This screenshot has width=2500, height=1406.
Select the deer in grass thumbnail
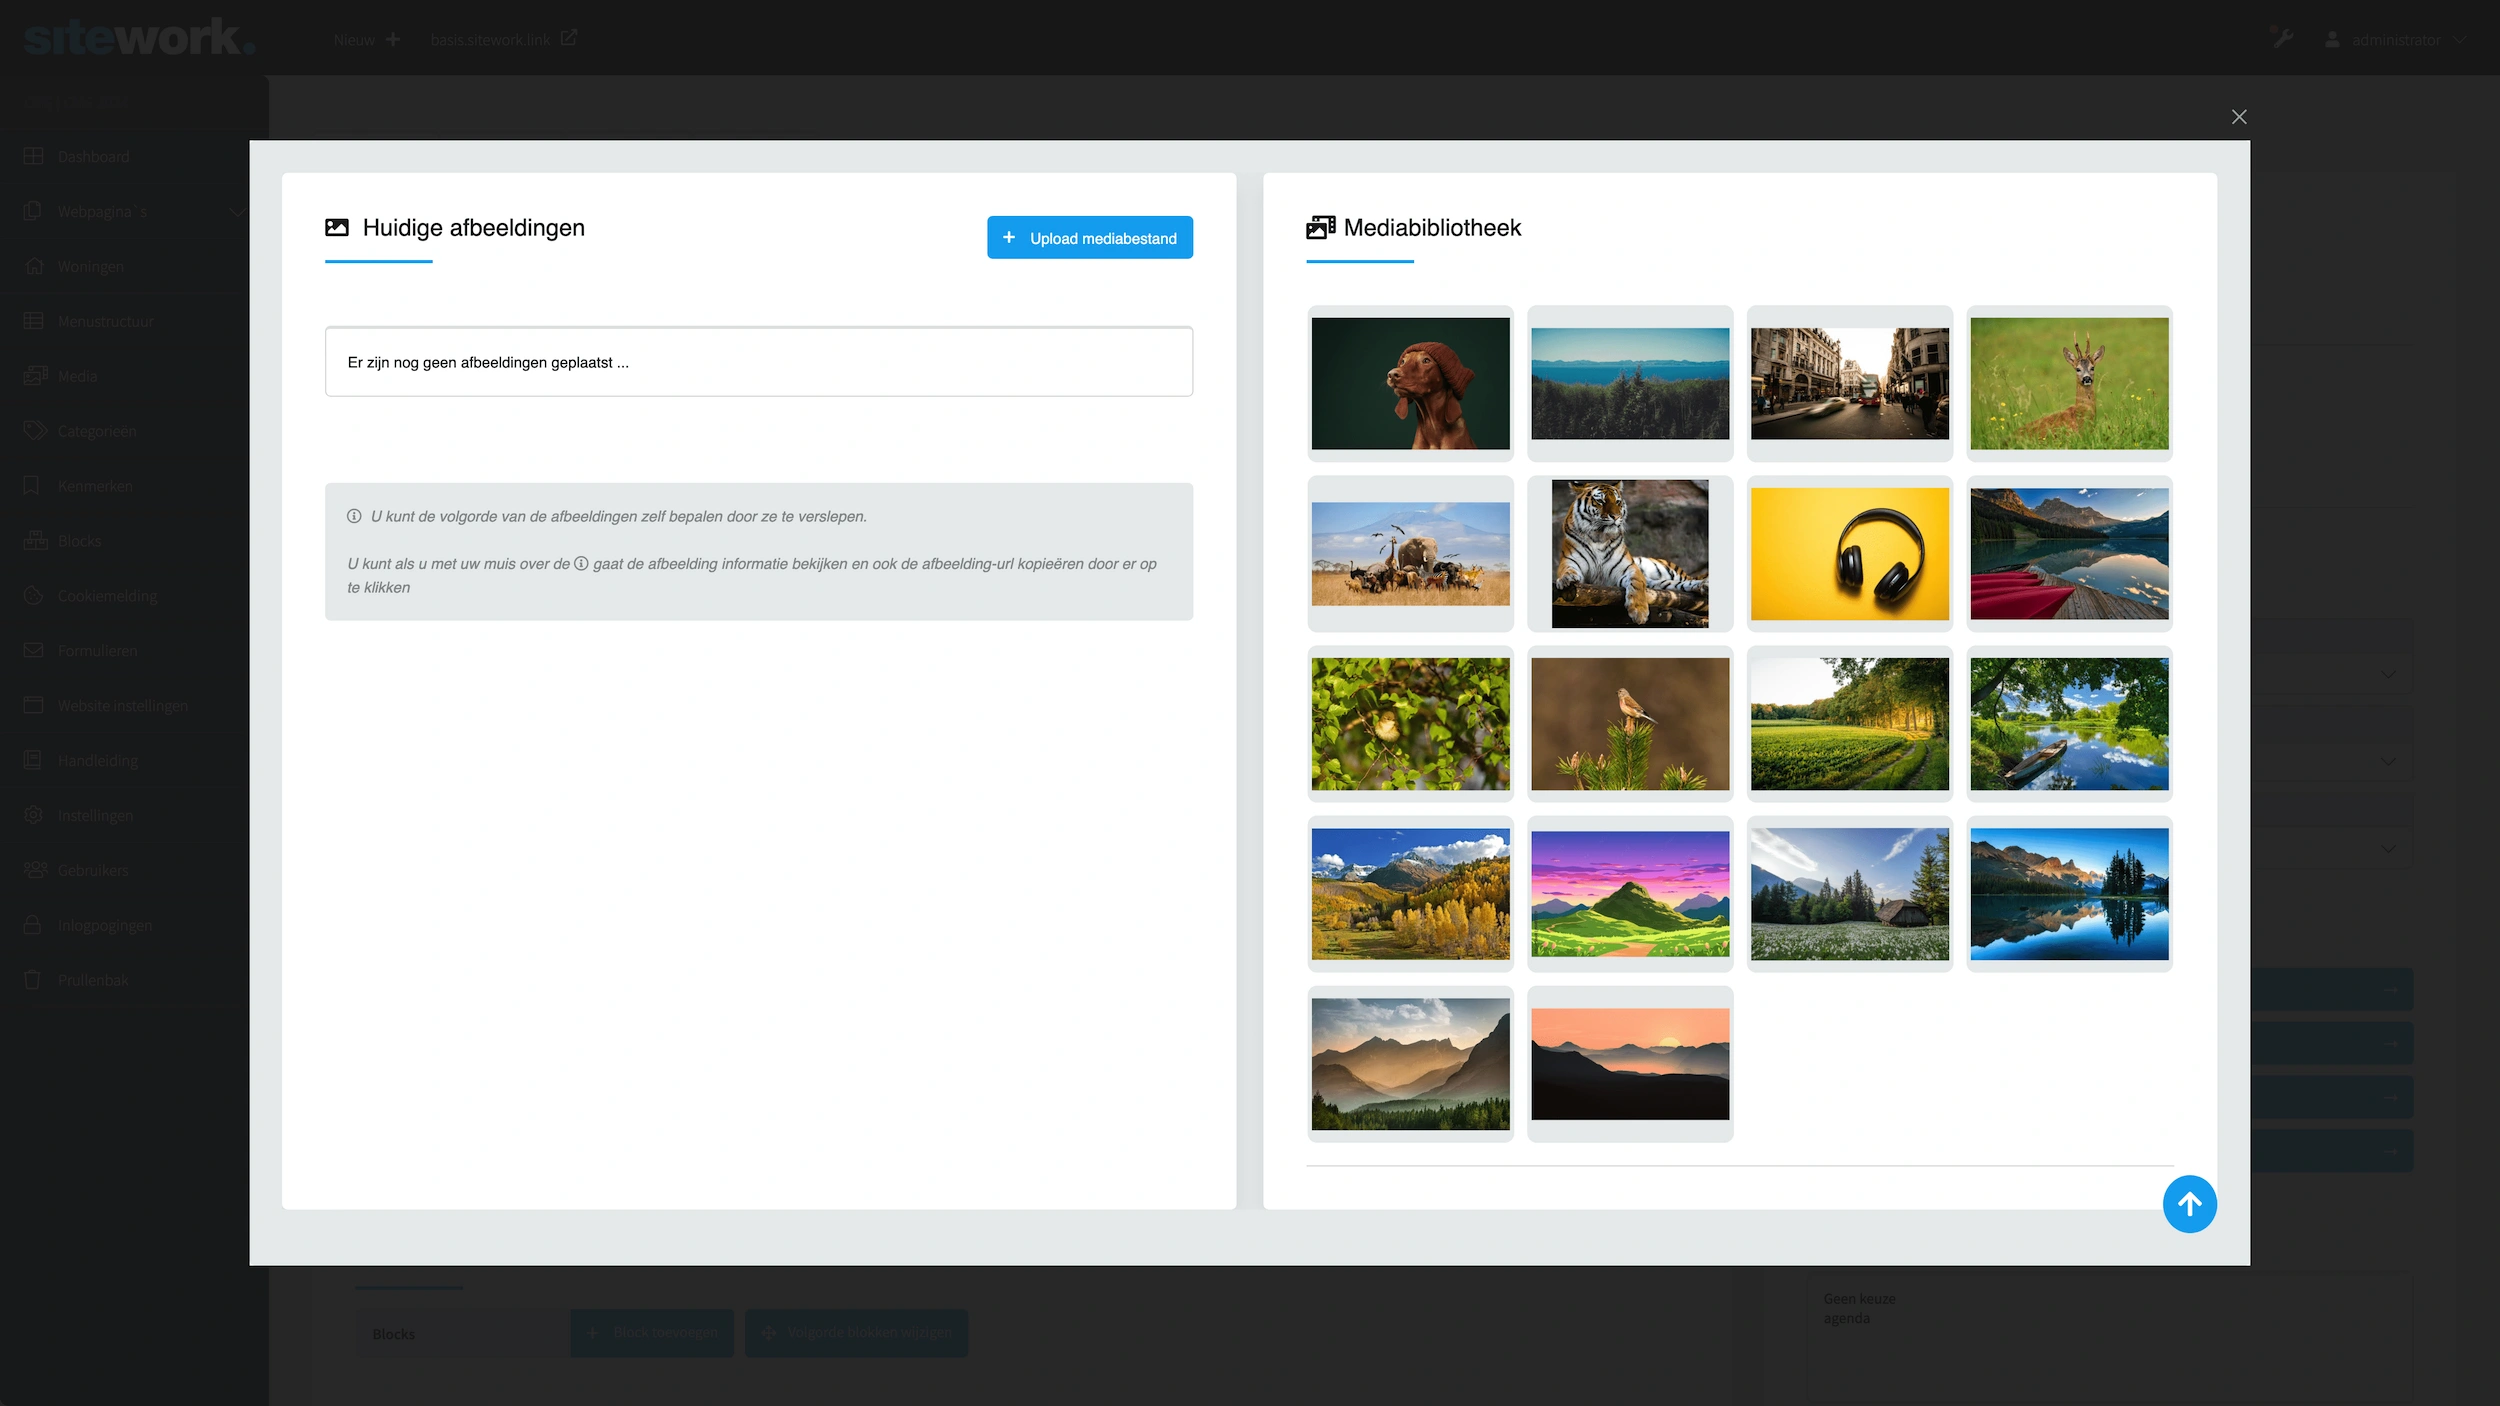pyautogui.click(x=2068, y=384)
